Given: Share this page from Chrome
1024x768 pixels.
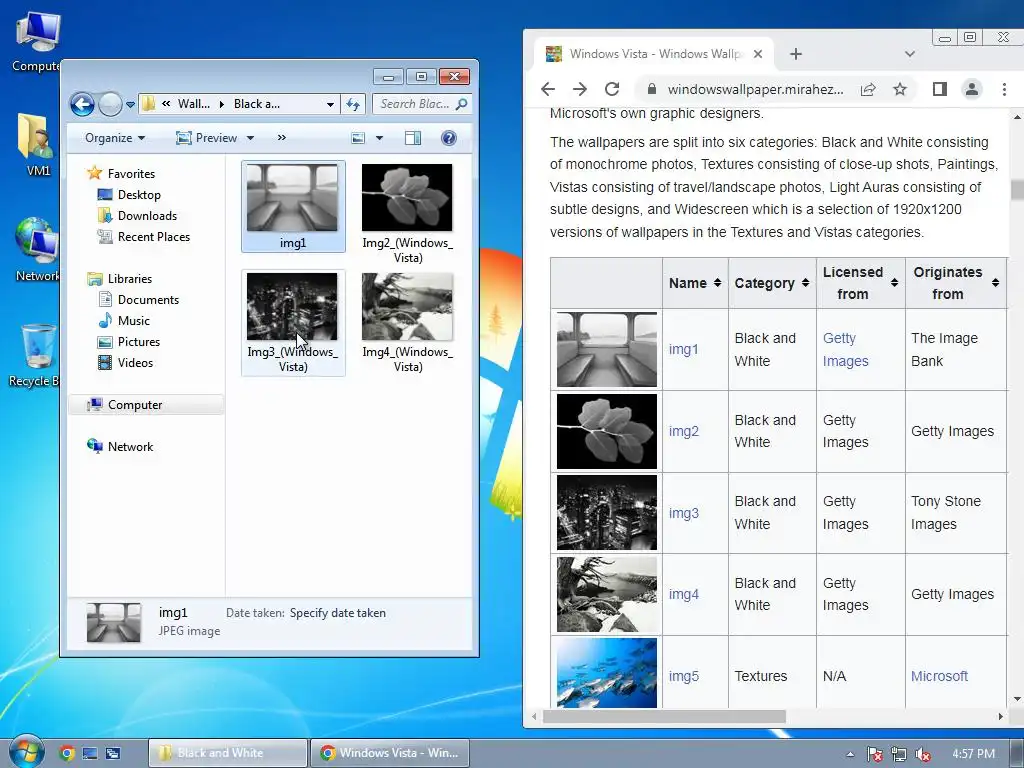Looking at the screenshot, I should [868, 89].
